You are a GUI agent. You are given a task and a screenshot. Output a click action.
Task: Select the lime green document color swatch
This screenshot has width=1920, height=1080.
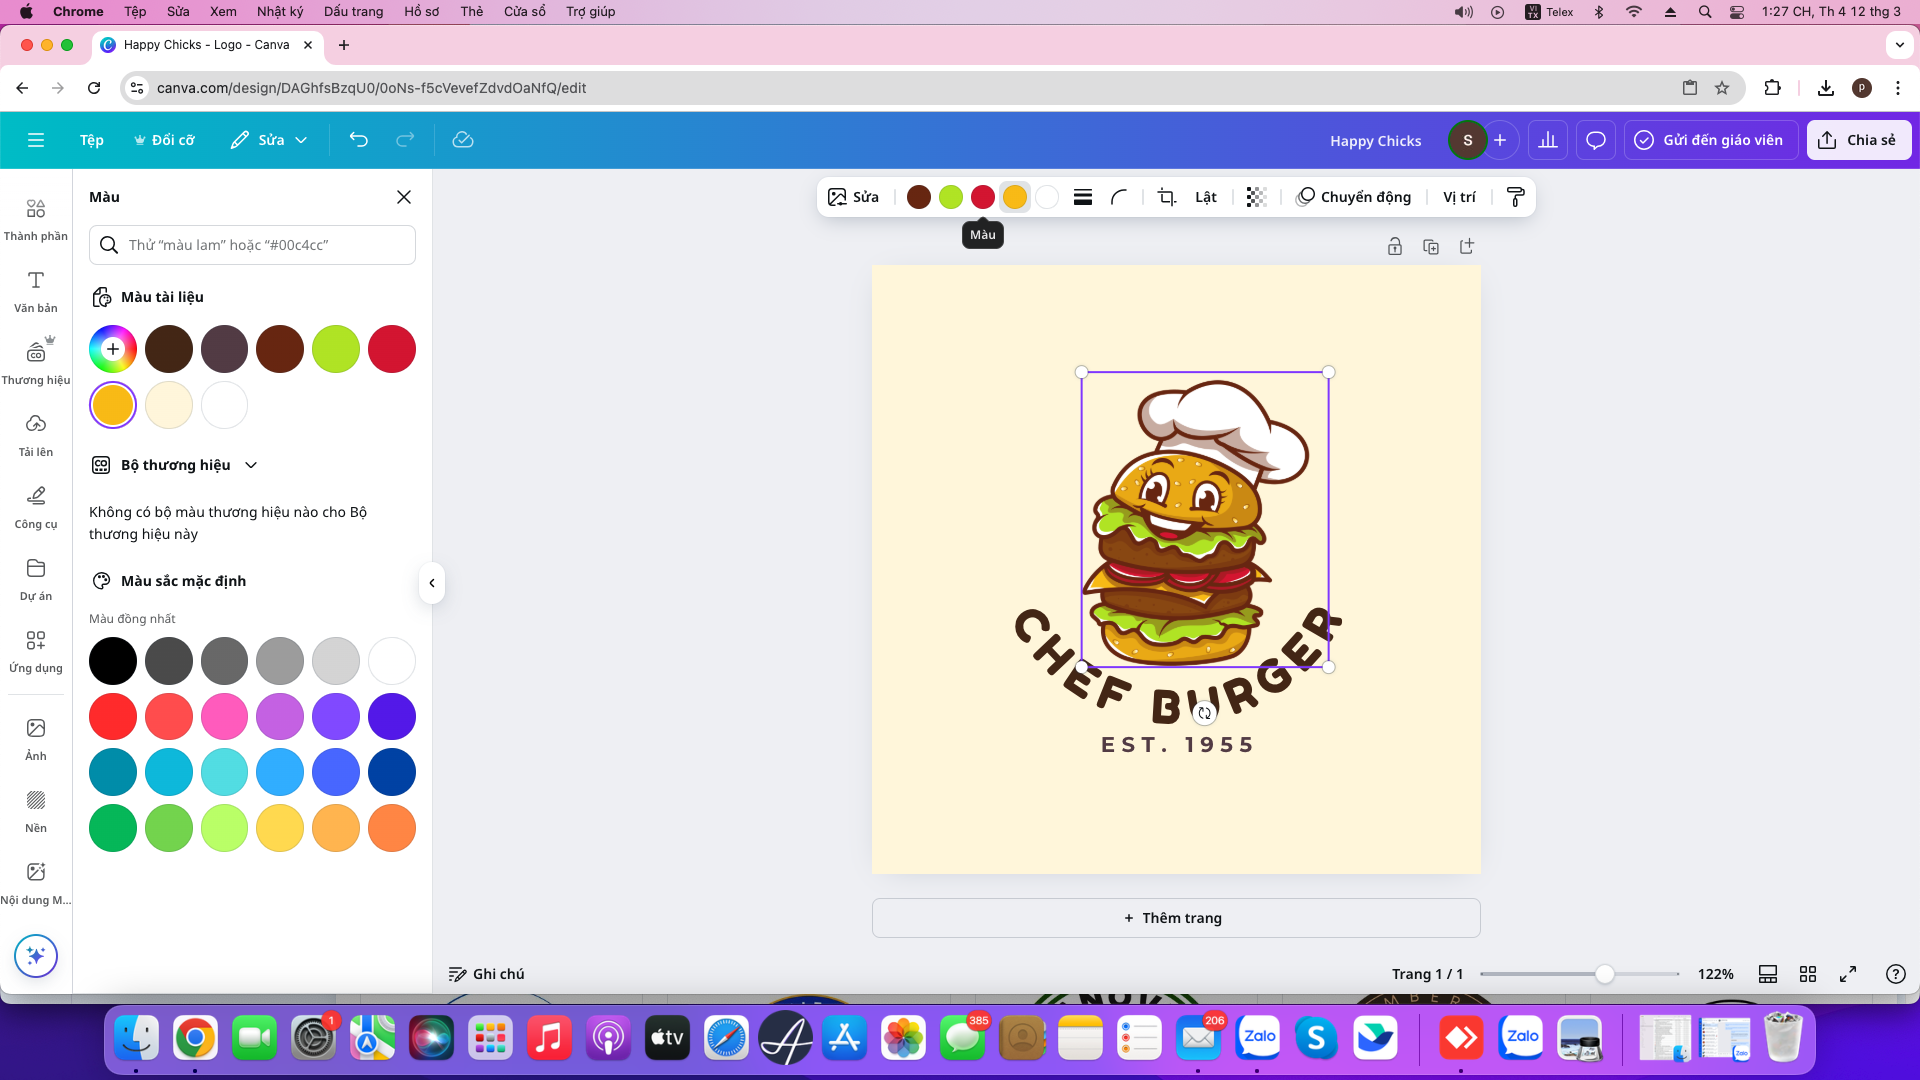tap(336, 349)
